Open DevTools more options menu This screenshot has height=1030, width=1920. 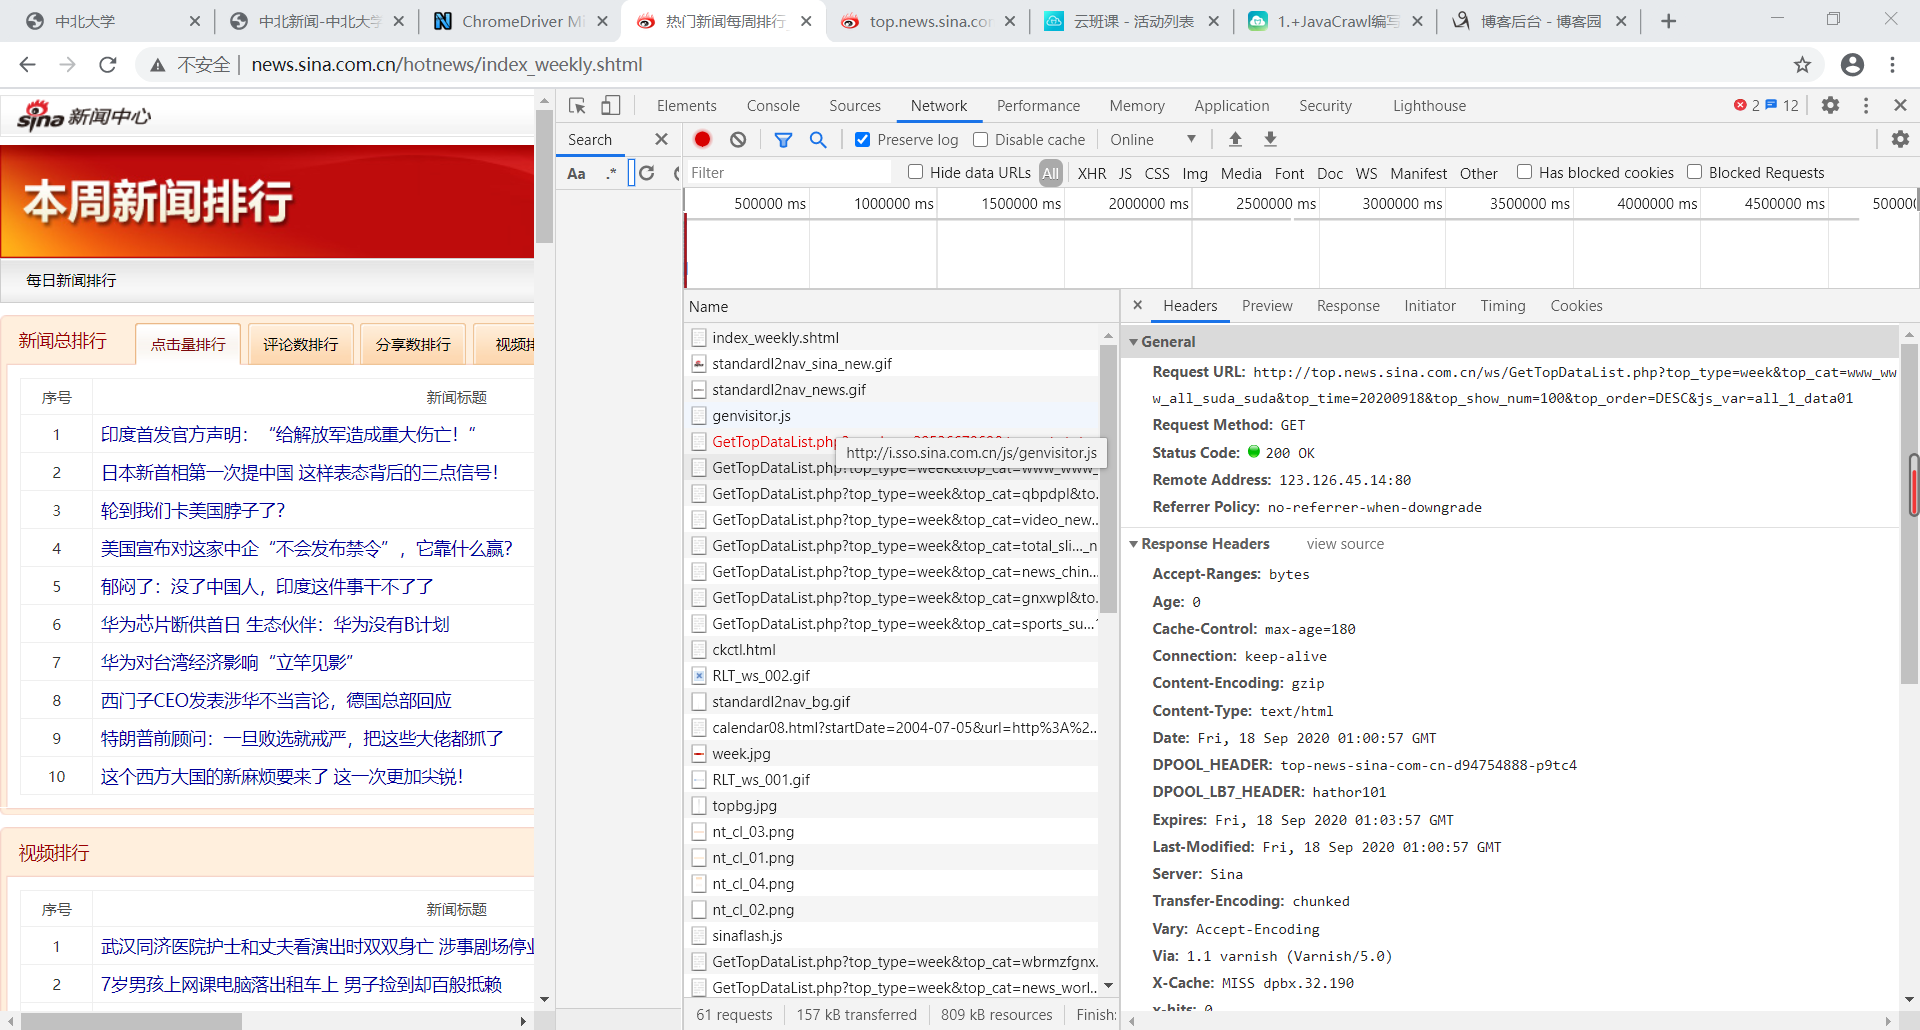(x=1866, y=105)
